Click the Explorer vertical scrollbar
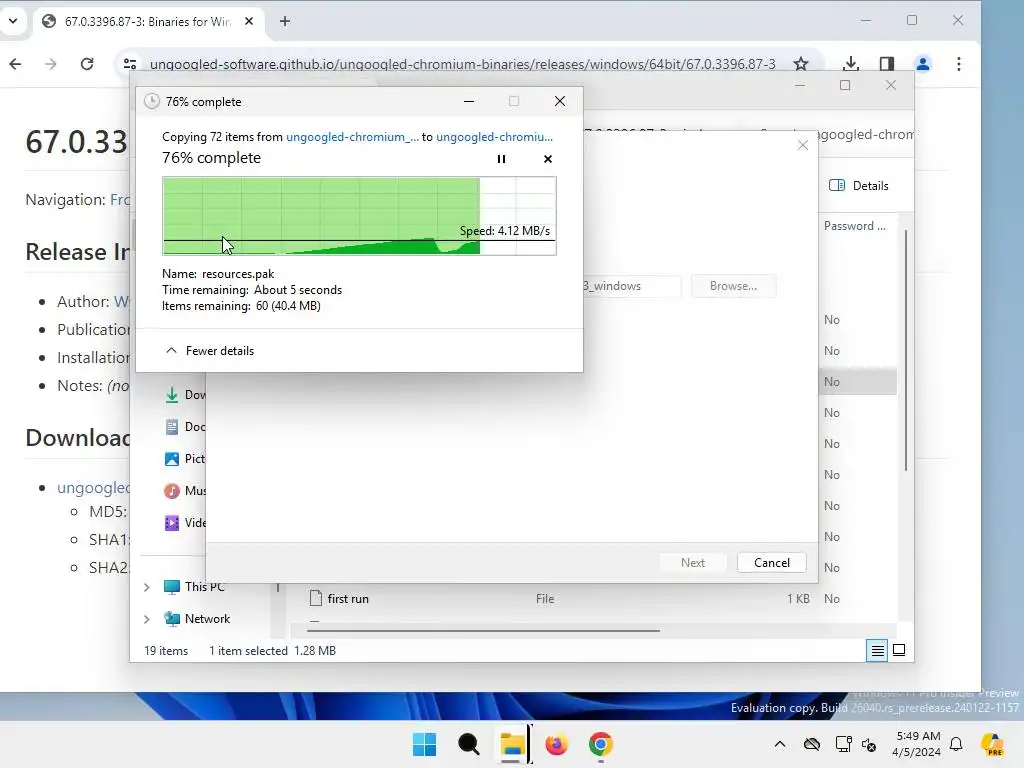This screenshot has width=1024, height=768. [x=905, y=351]
